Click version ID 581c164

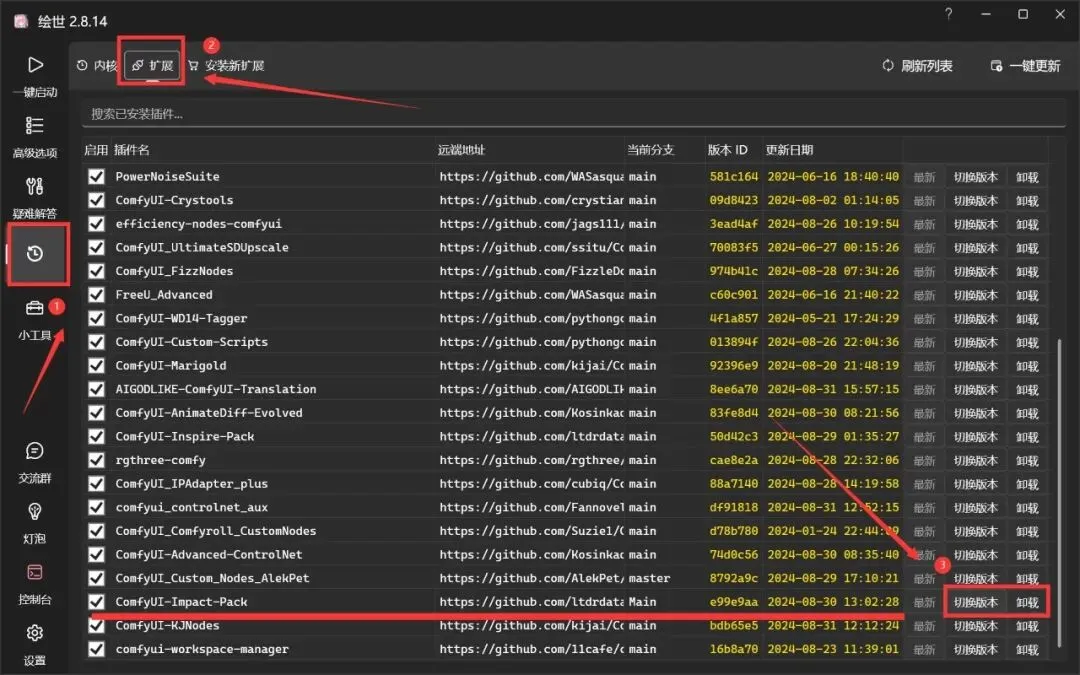(x=734, y=176)
